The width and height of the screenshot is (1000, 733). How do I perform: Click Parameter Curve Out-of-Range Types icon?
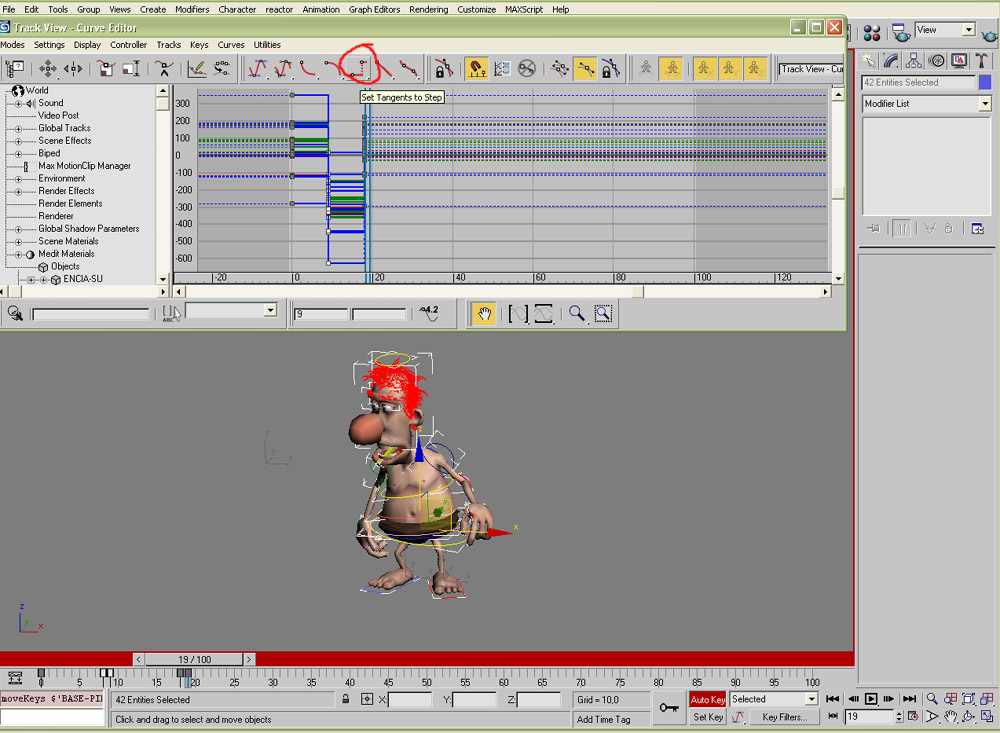click(x=502, y=68)
